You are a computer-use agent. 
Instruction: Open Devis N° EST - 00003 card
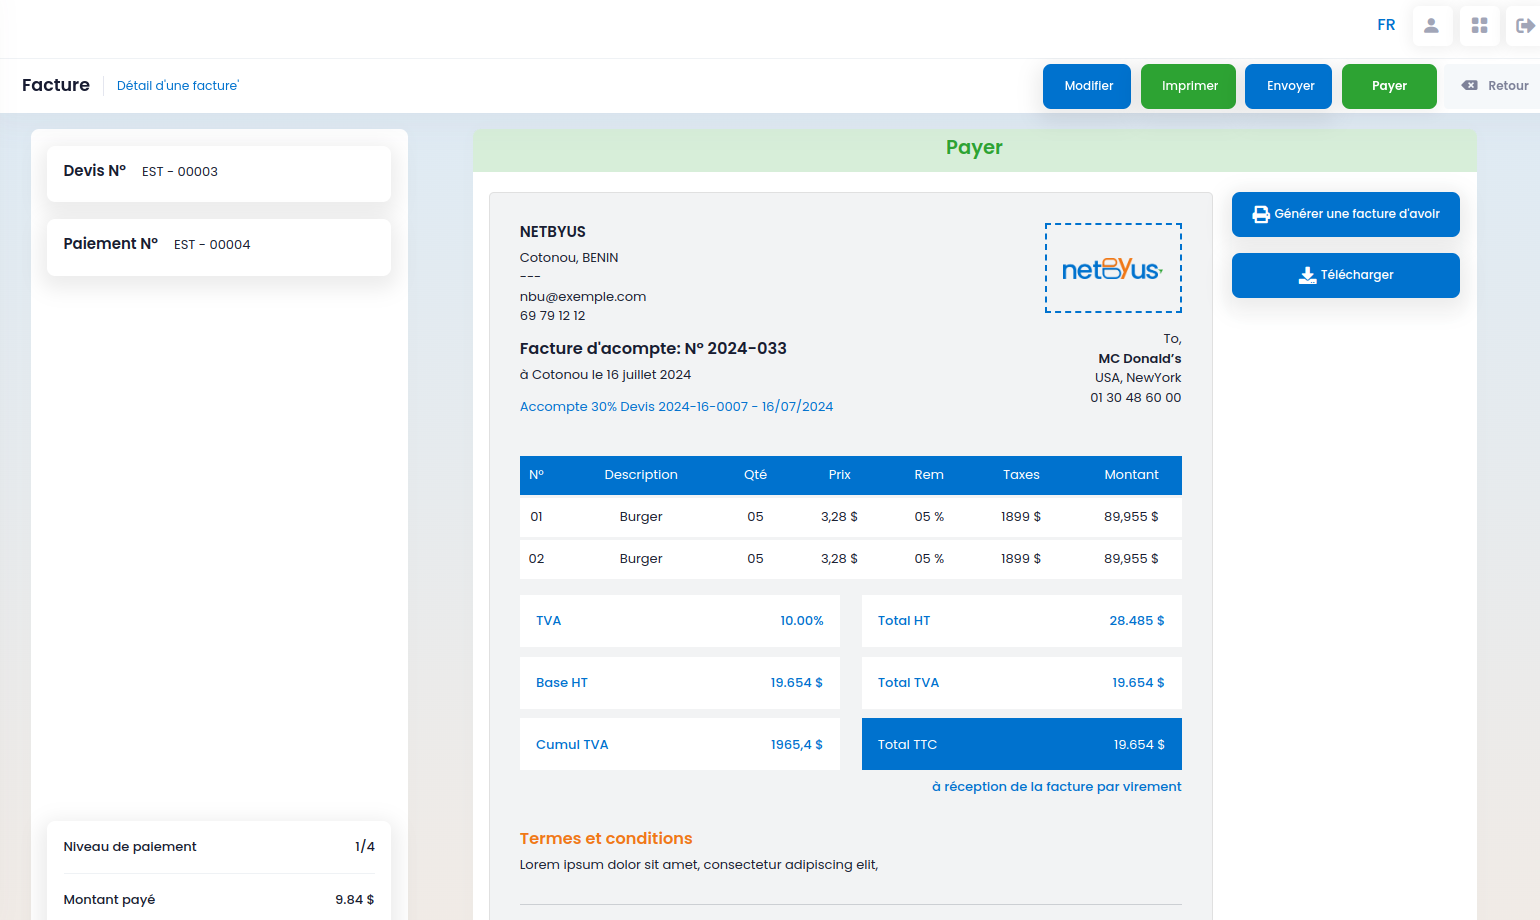pyautogui.click(x=219, y=174)
